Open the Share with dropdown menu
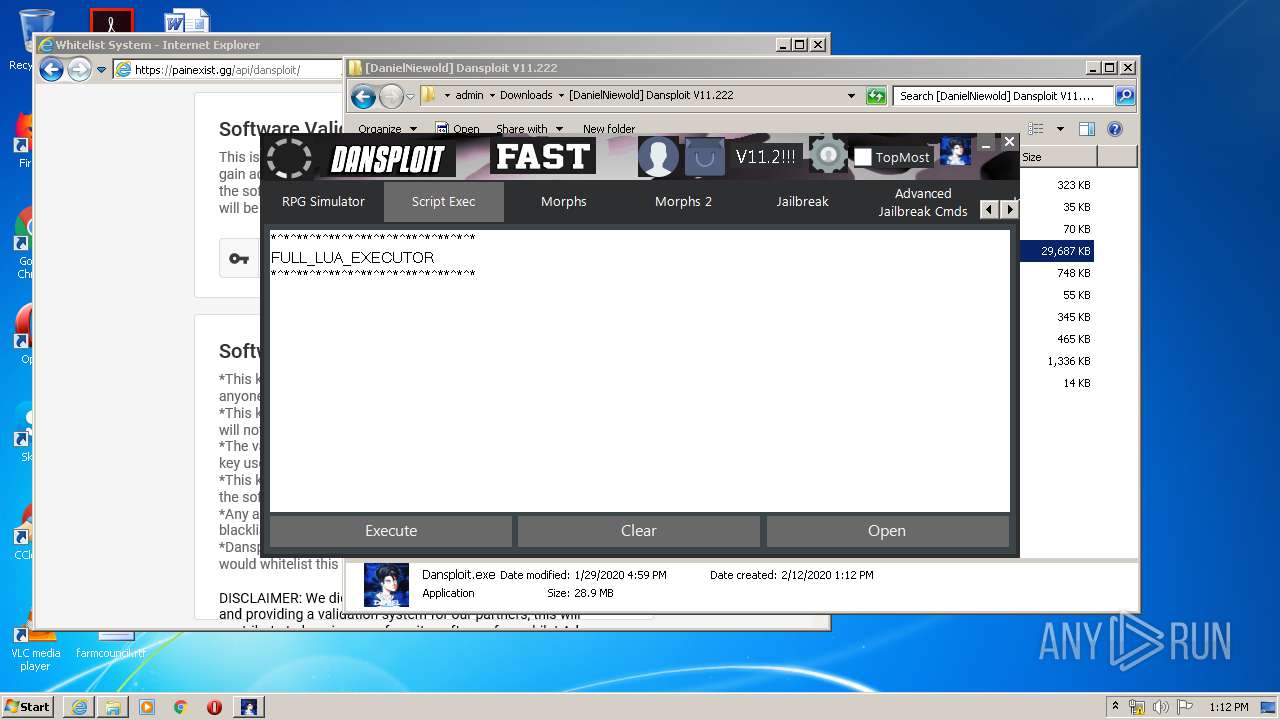The width and height of the screenshot is (1280, 720). pyautogui.click(x=530, y=129)
